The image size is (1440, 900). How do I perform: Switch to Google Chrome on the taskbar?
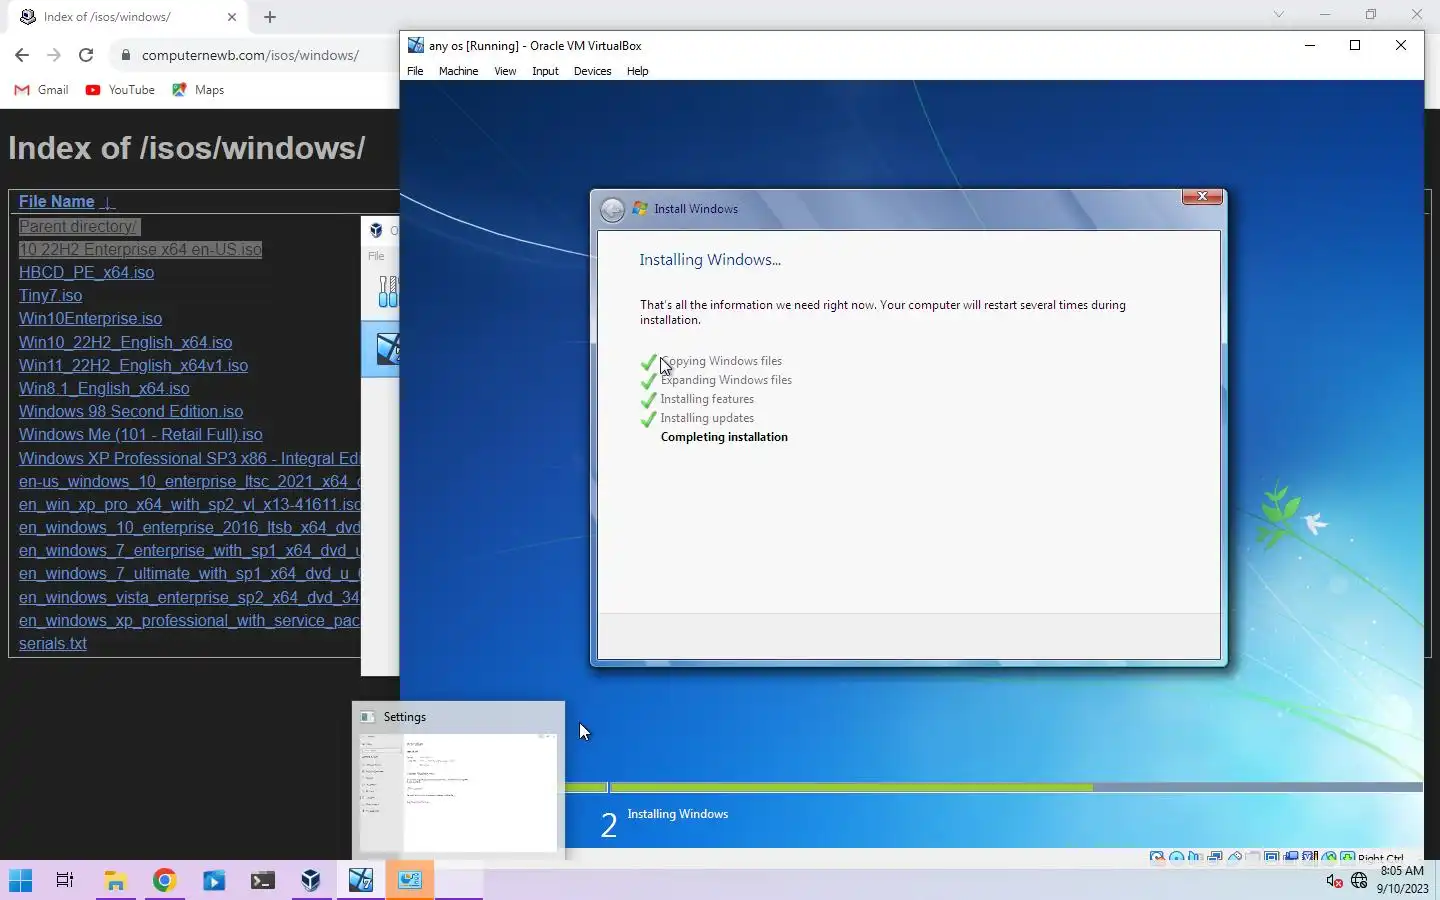pos(165,880)
